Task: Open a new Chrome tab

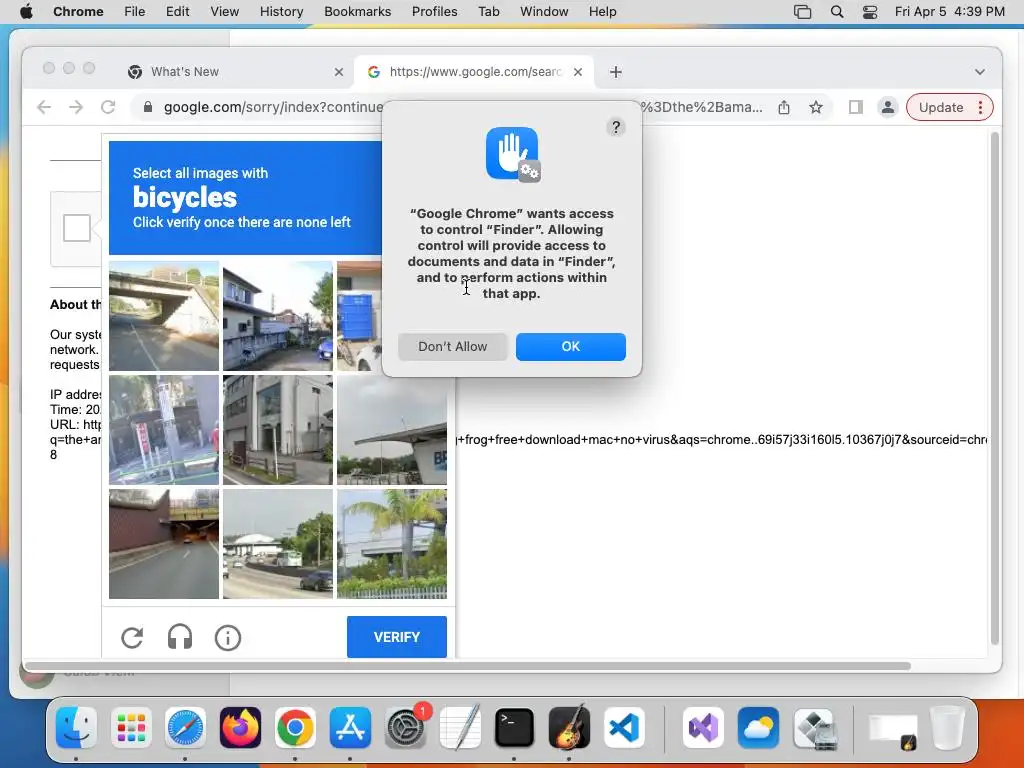Action: tap(615, 72)
